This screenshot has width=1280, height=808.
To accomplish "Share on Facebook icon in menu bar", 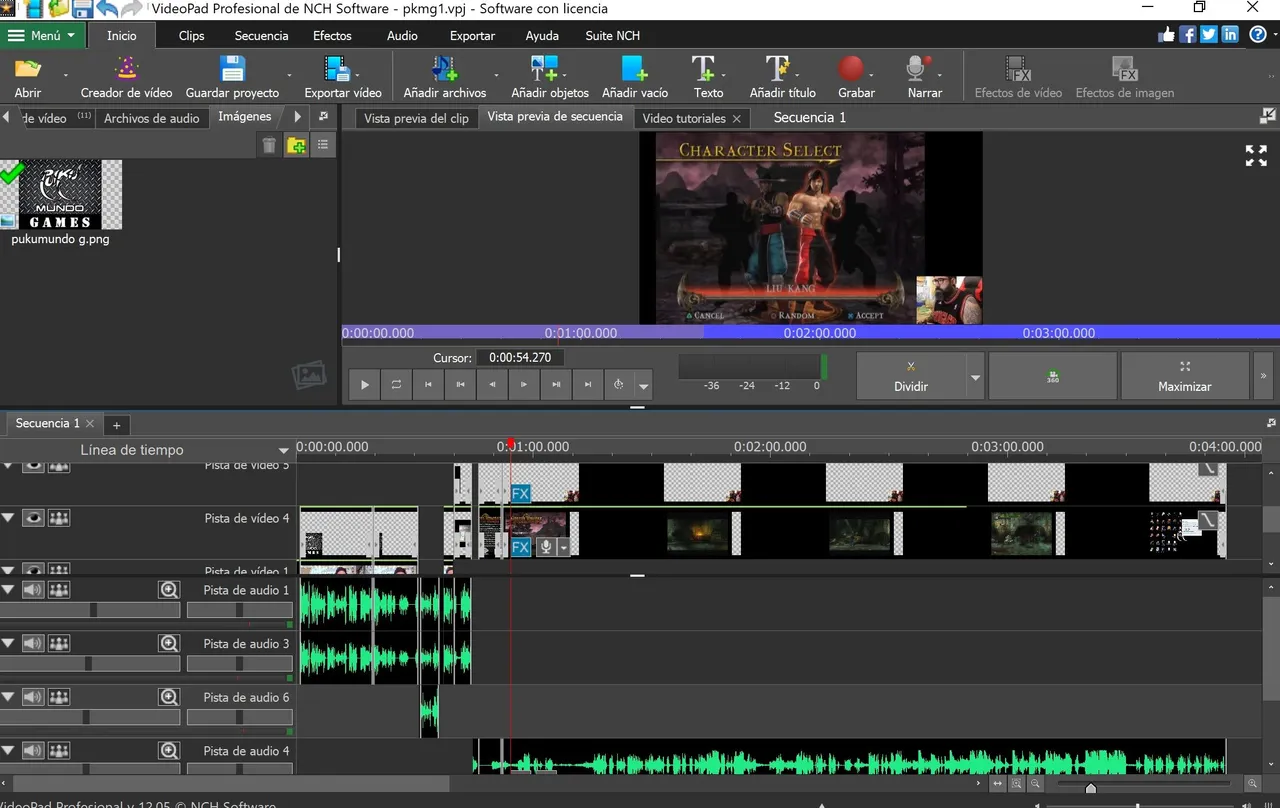I will click(1188, 34).
